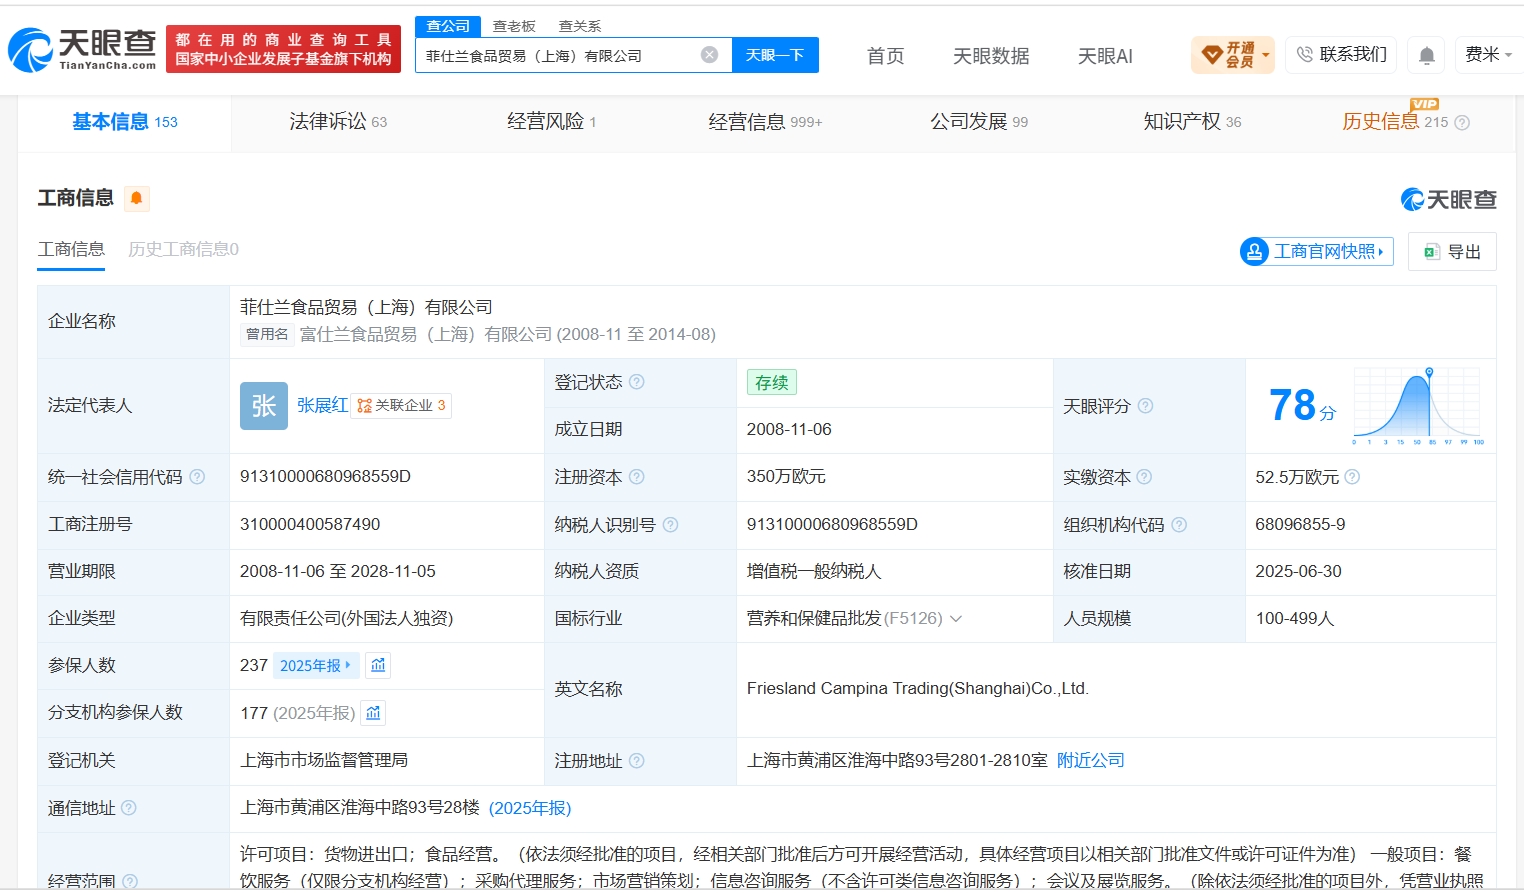
Task: Open the 知识产权 tab
Action: pos(1192,122)
